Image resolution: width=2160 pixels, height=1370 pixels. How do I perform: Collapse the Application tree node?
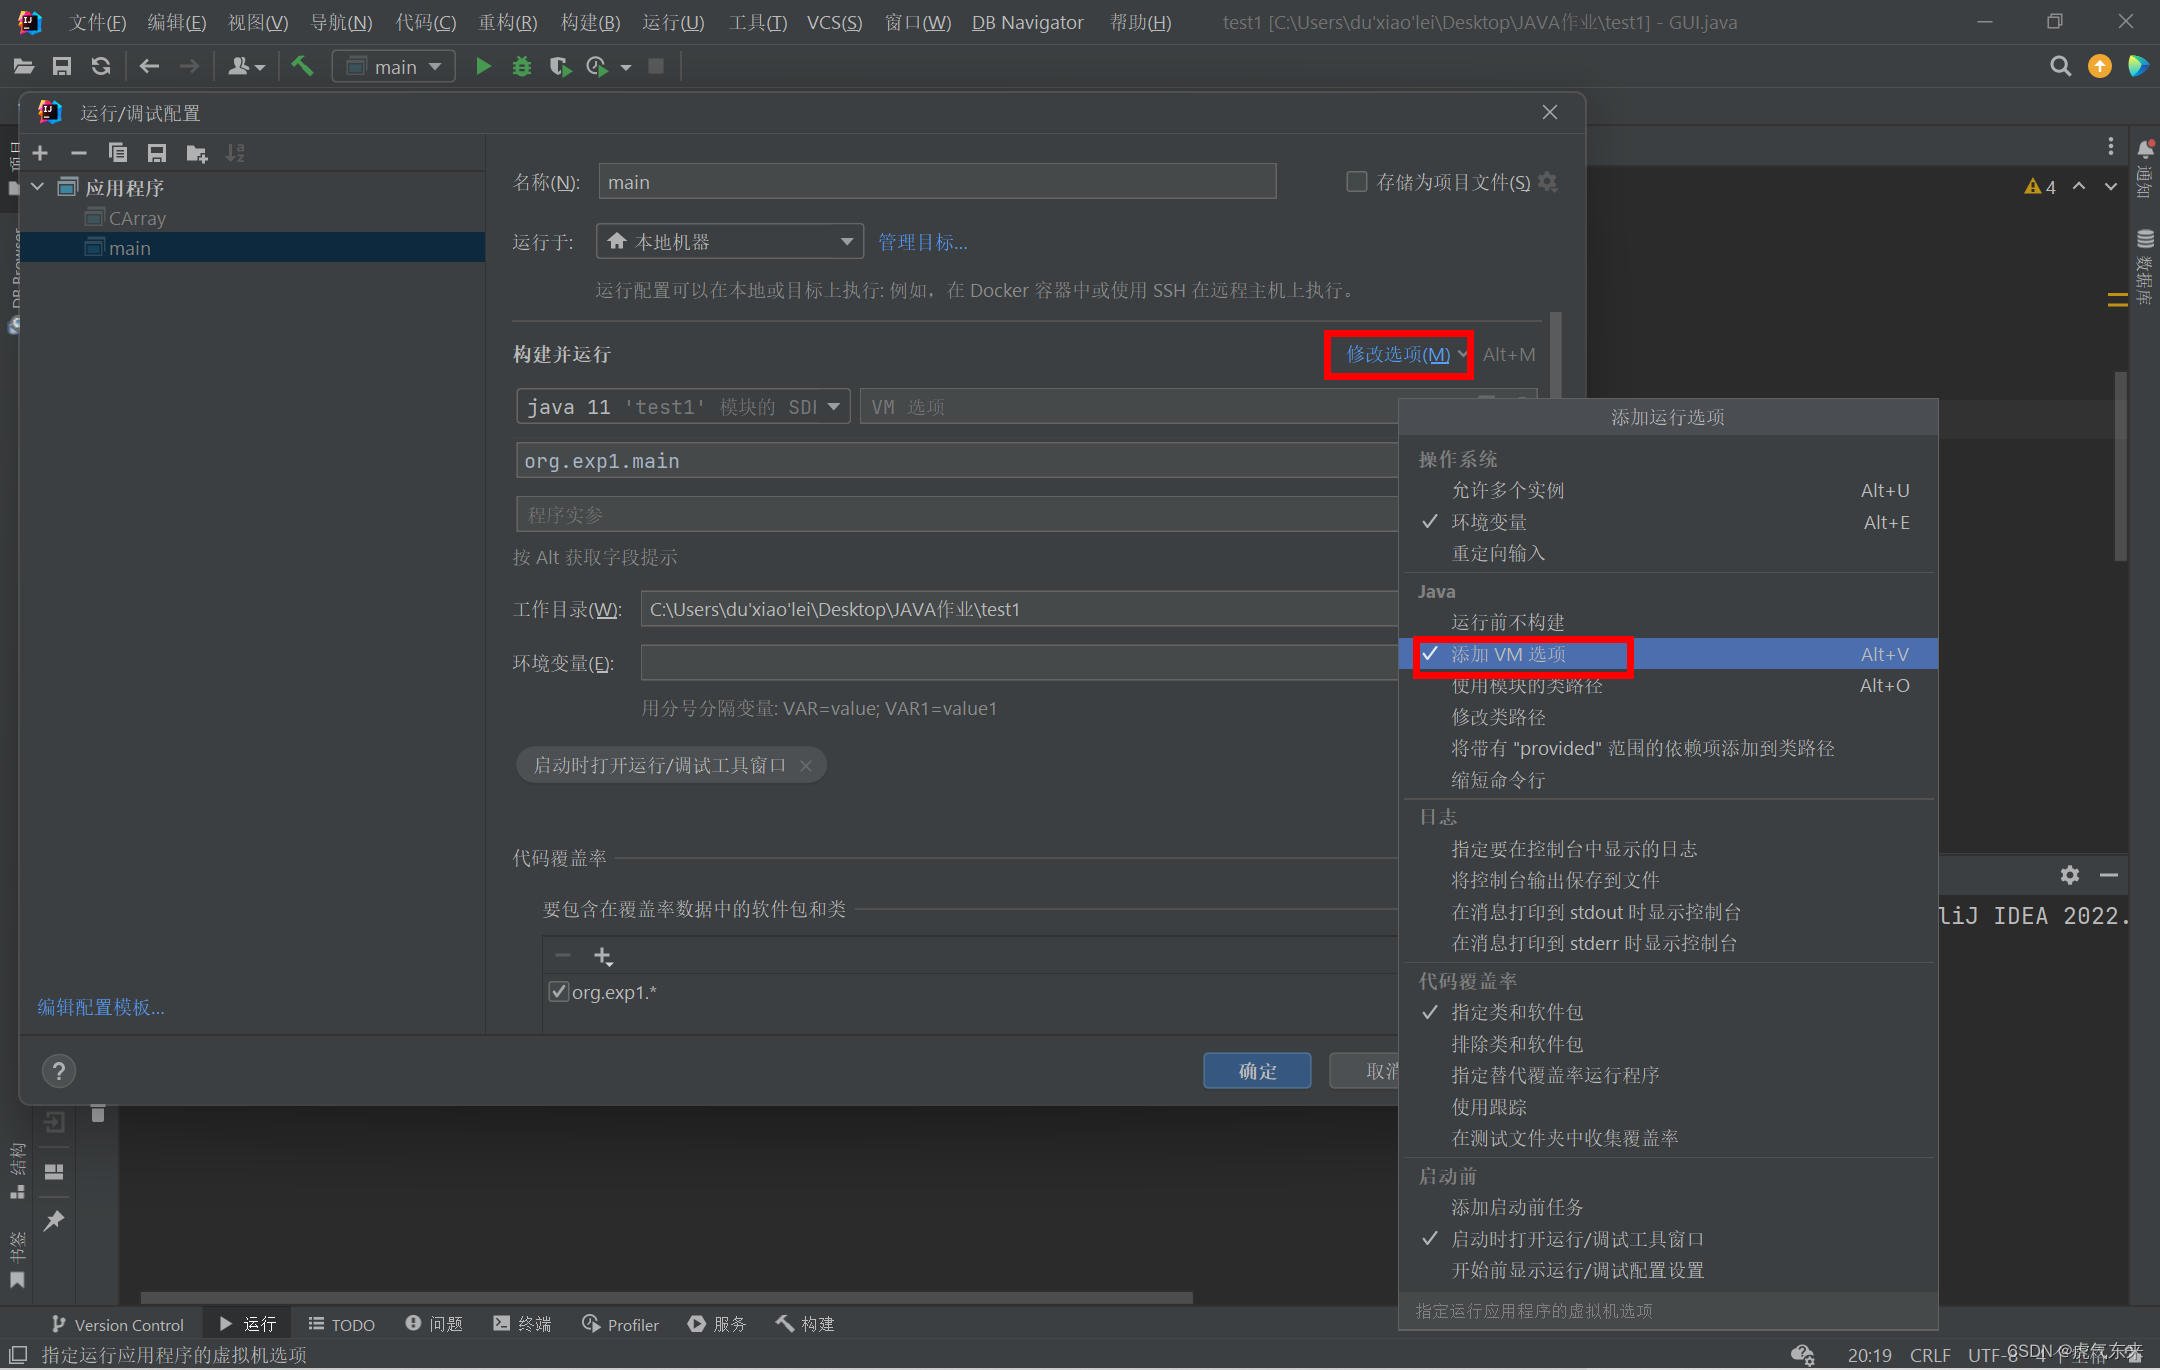coord(38,187)
